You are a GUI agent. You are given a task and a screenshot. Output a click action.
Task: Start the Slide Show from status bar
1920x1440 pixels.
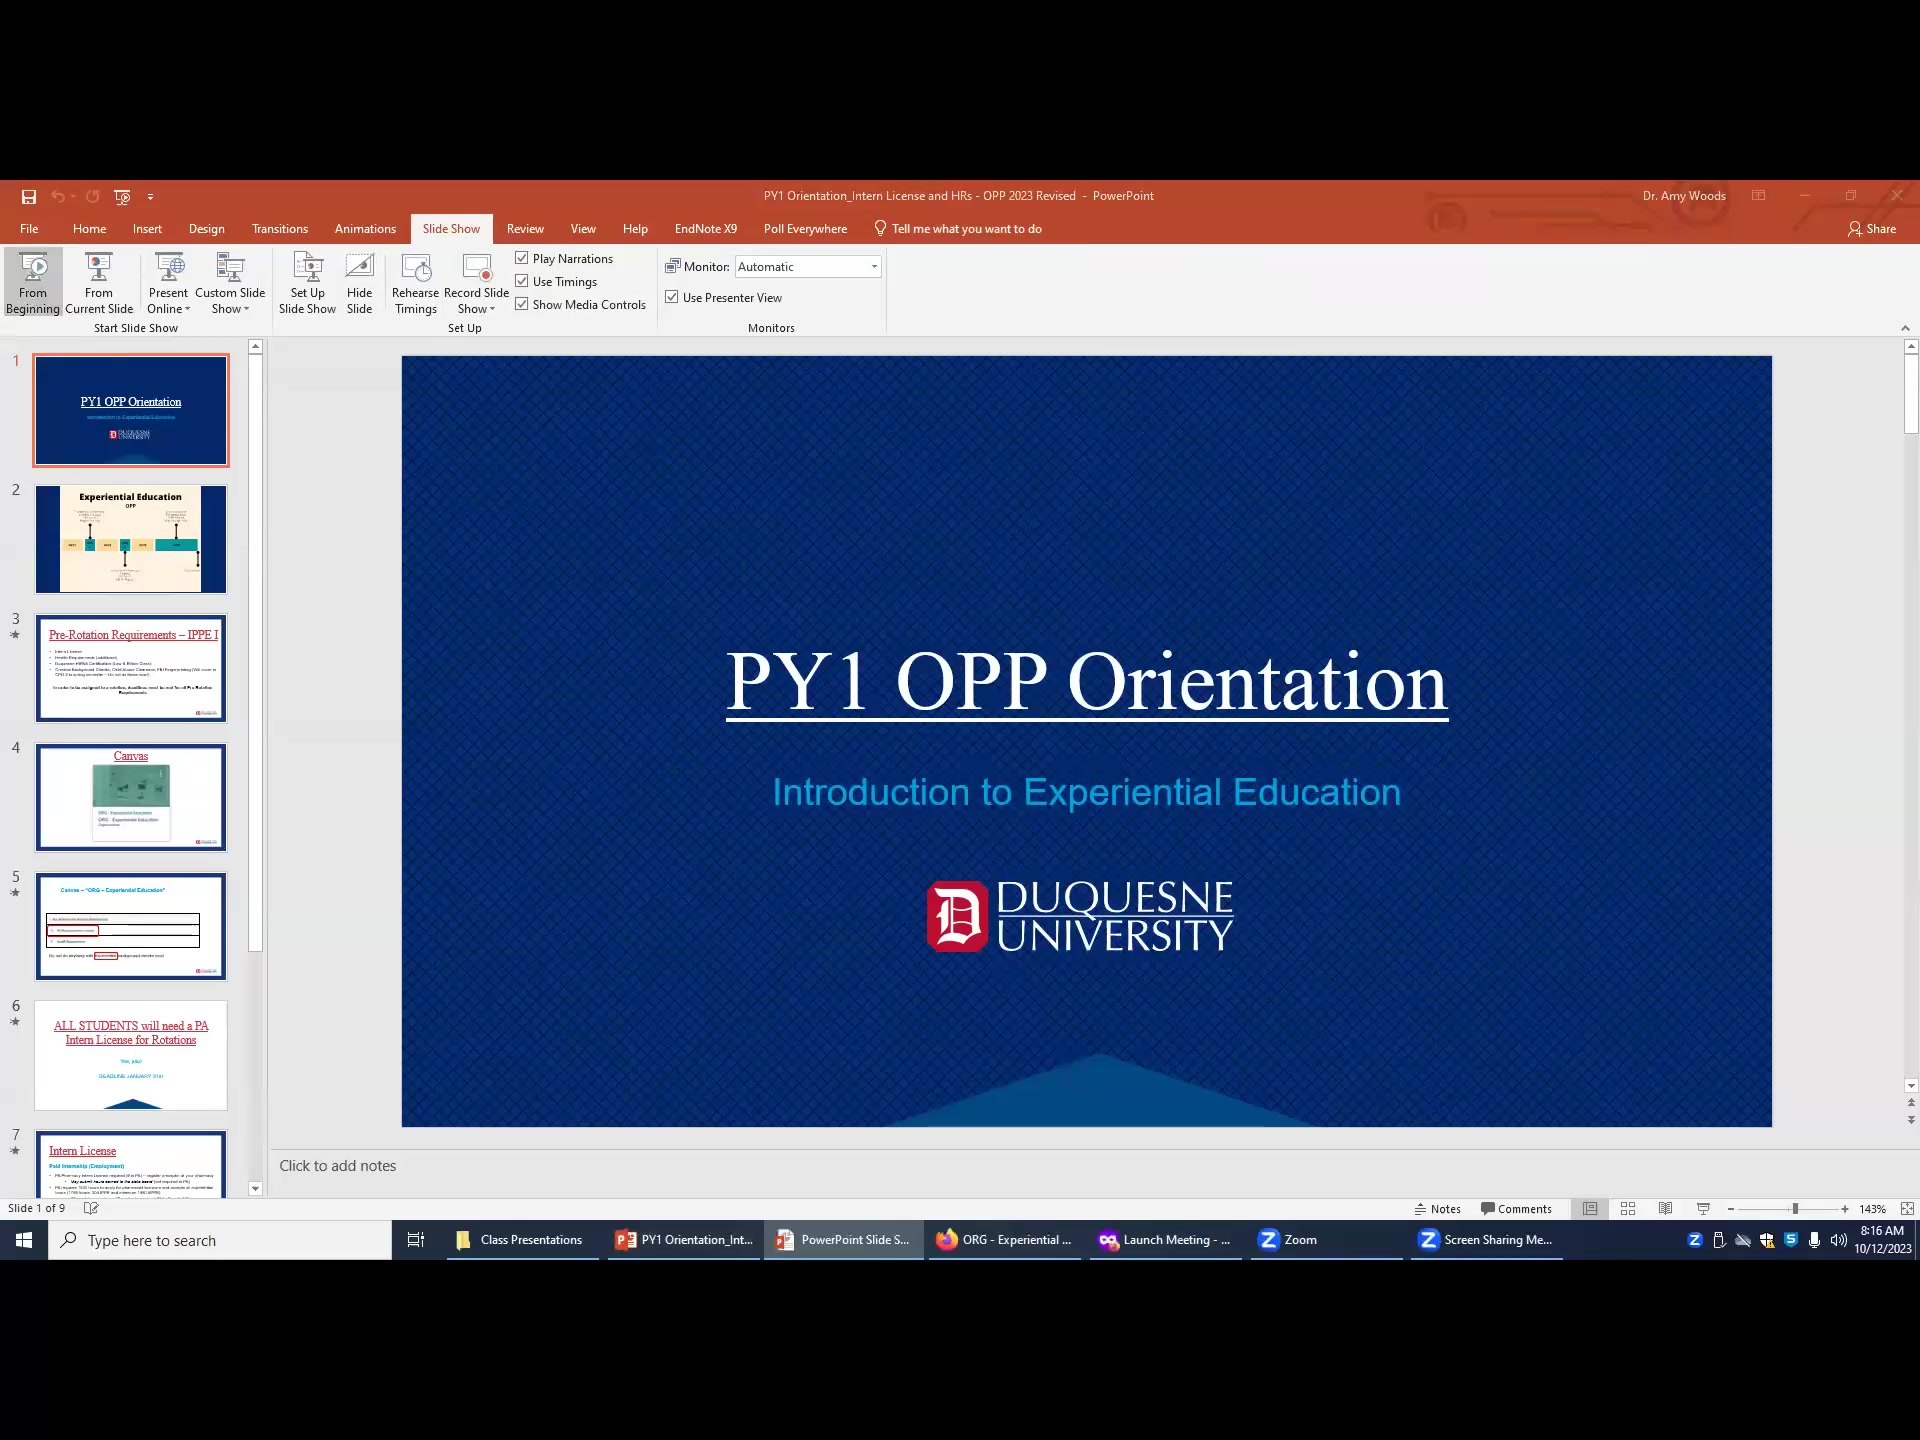tap(1701, 1208)
